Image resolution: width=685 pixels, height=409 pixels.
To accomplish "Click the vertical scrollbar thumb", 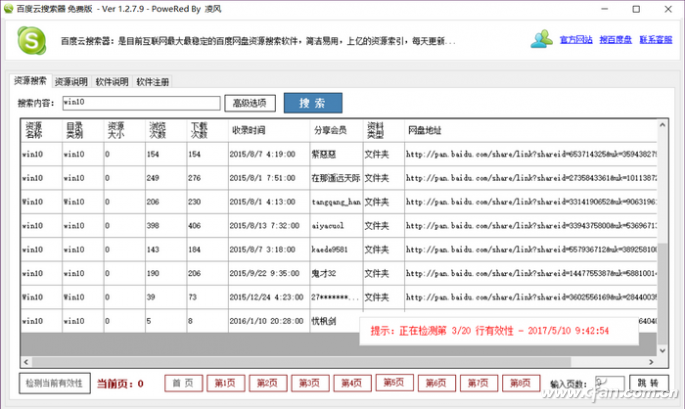I will [662, 293].
